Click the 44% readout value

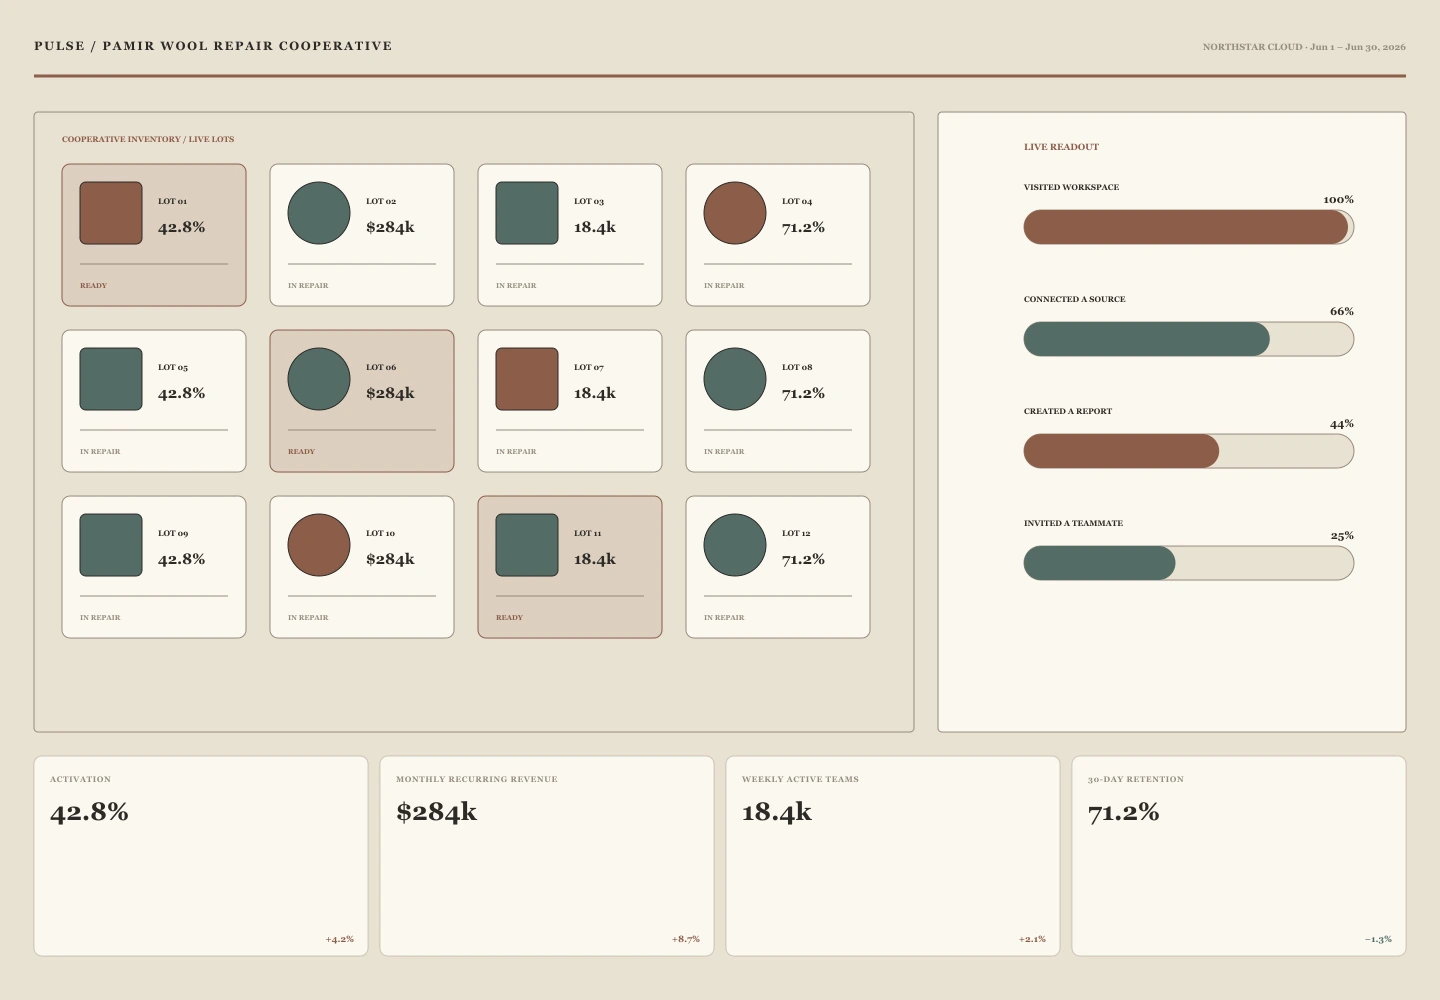[x=1342, y=424]
